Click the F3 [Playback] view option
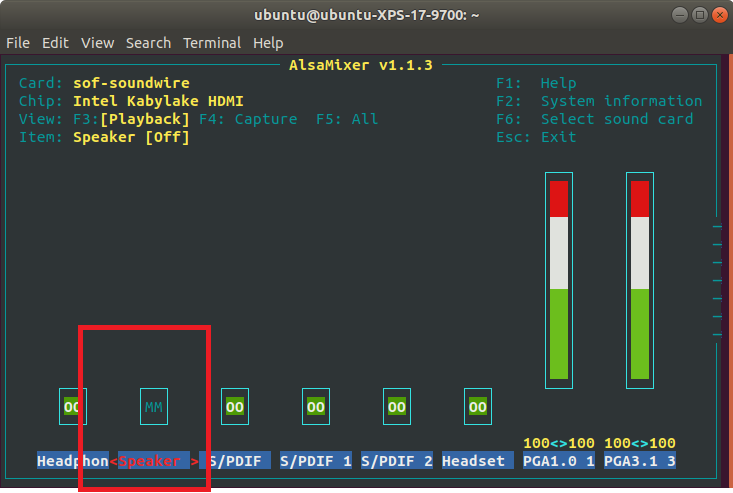The height and width of the screenshot is (493, 733). (x=131, y=119)
